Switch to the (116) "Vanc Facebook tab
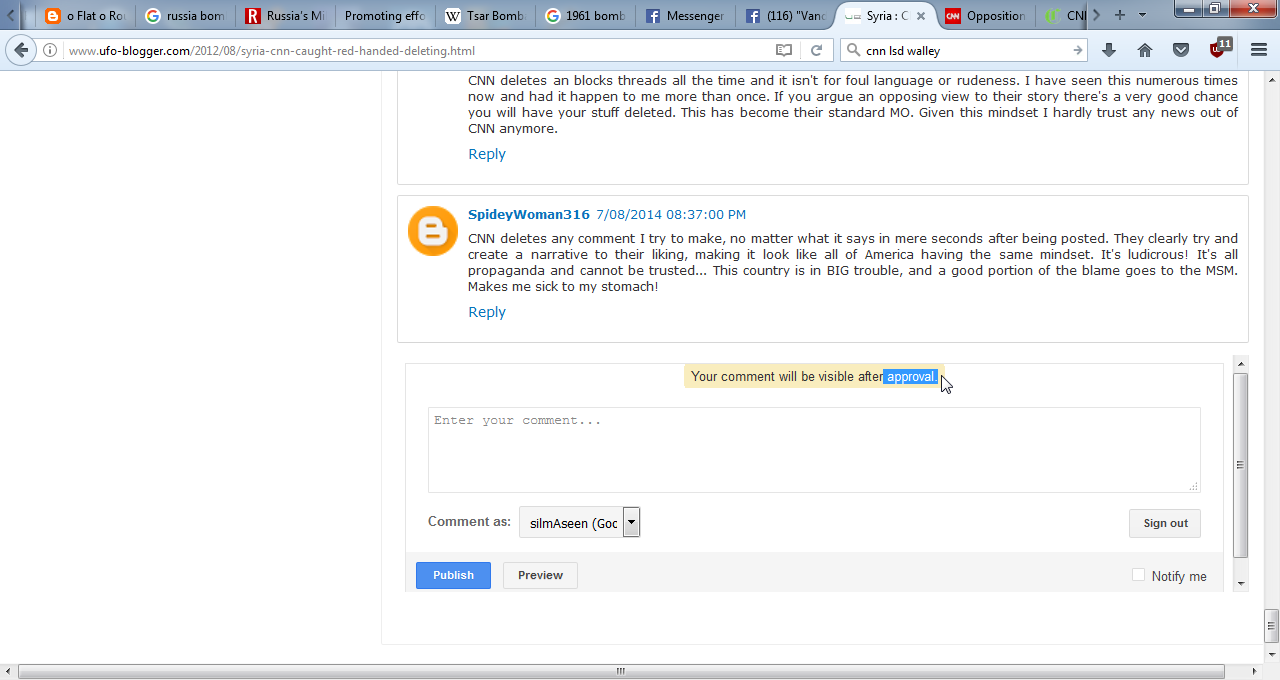1280x680 pixels. coord(784,16)
